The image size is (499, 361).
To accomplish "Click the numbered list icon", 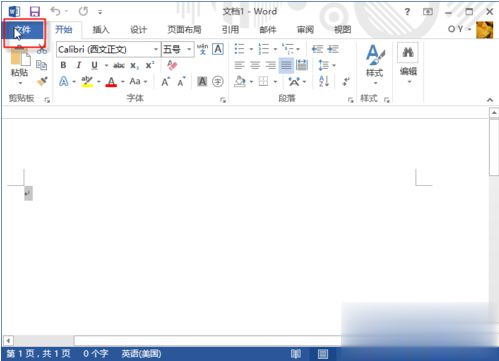I will coord(264,49).
